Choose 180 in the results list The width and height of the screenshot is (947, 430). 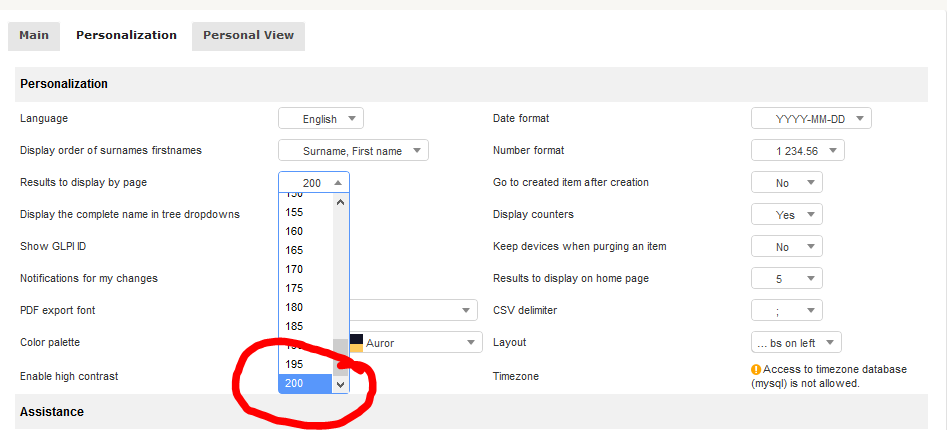306,307
